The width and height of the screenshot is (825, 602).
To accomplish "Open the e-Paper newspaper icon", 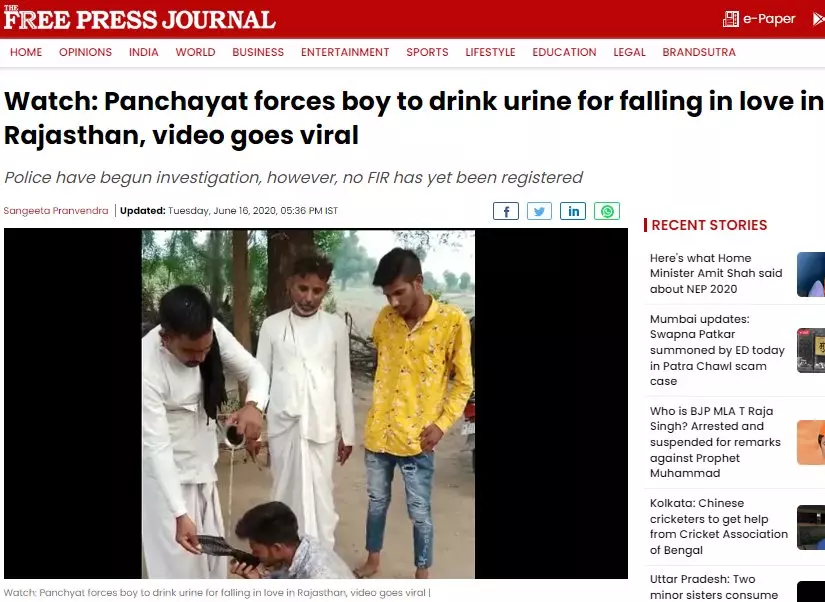I will 730,19.
